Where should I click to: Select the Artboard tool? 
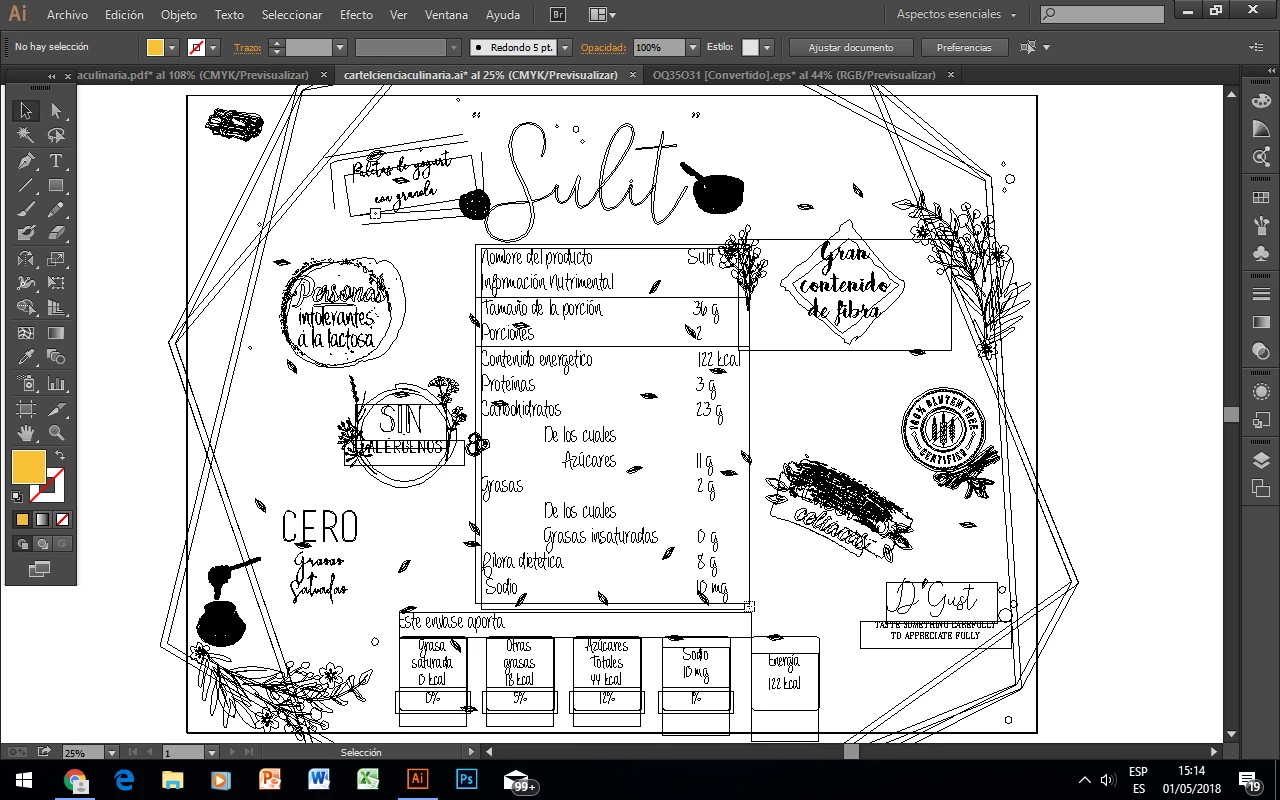point(26,408)
